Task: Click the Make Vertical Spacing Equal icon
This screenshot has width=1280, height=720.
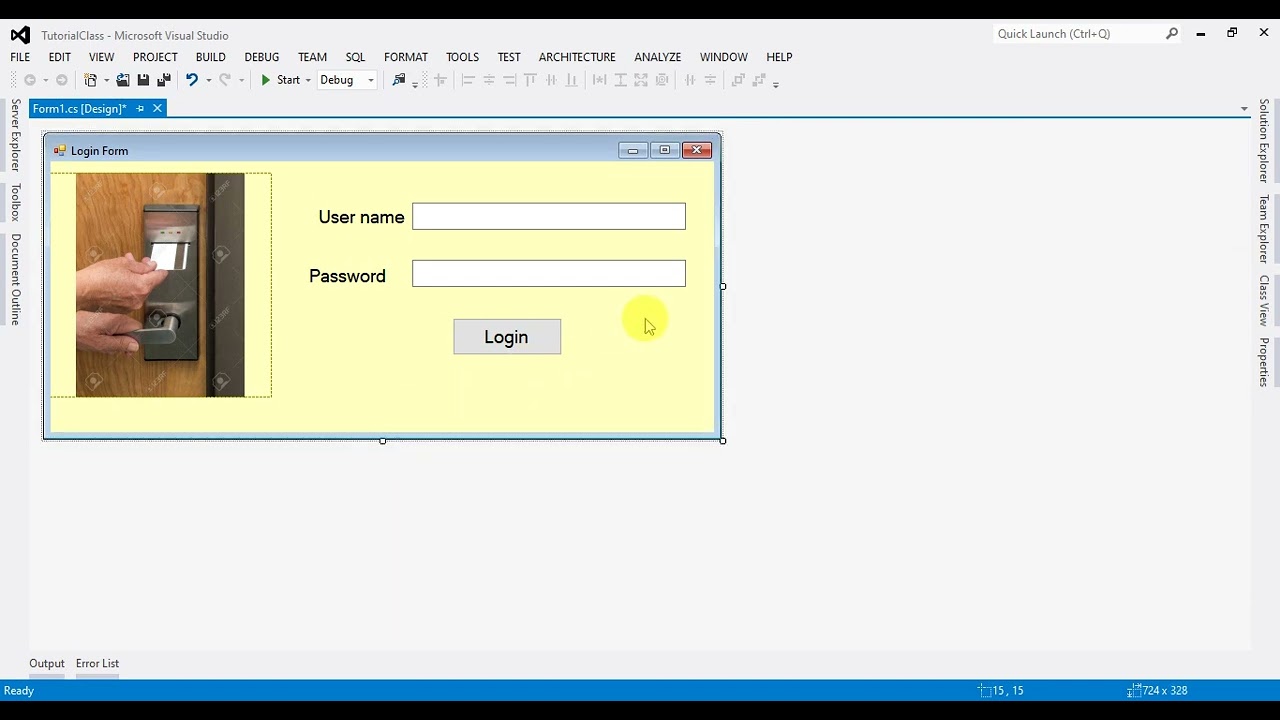Action: (x=710, y=80)
